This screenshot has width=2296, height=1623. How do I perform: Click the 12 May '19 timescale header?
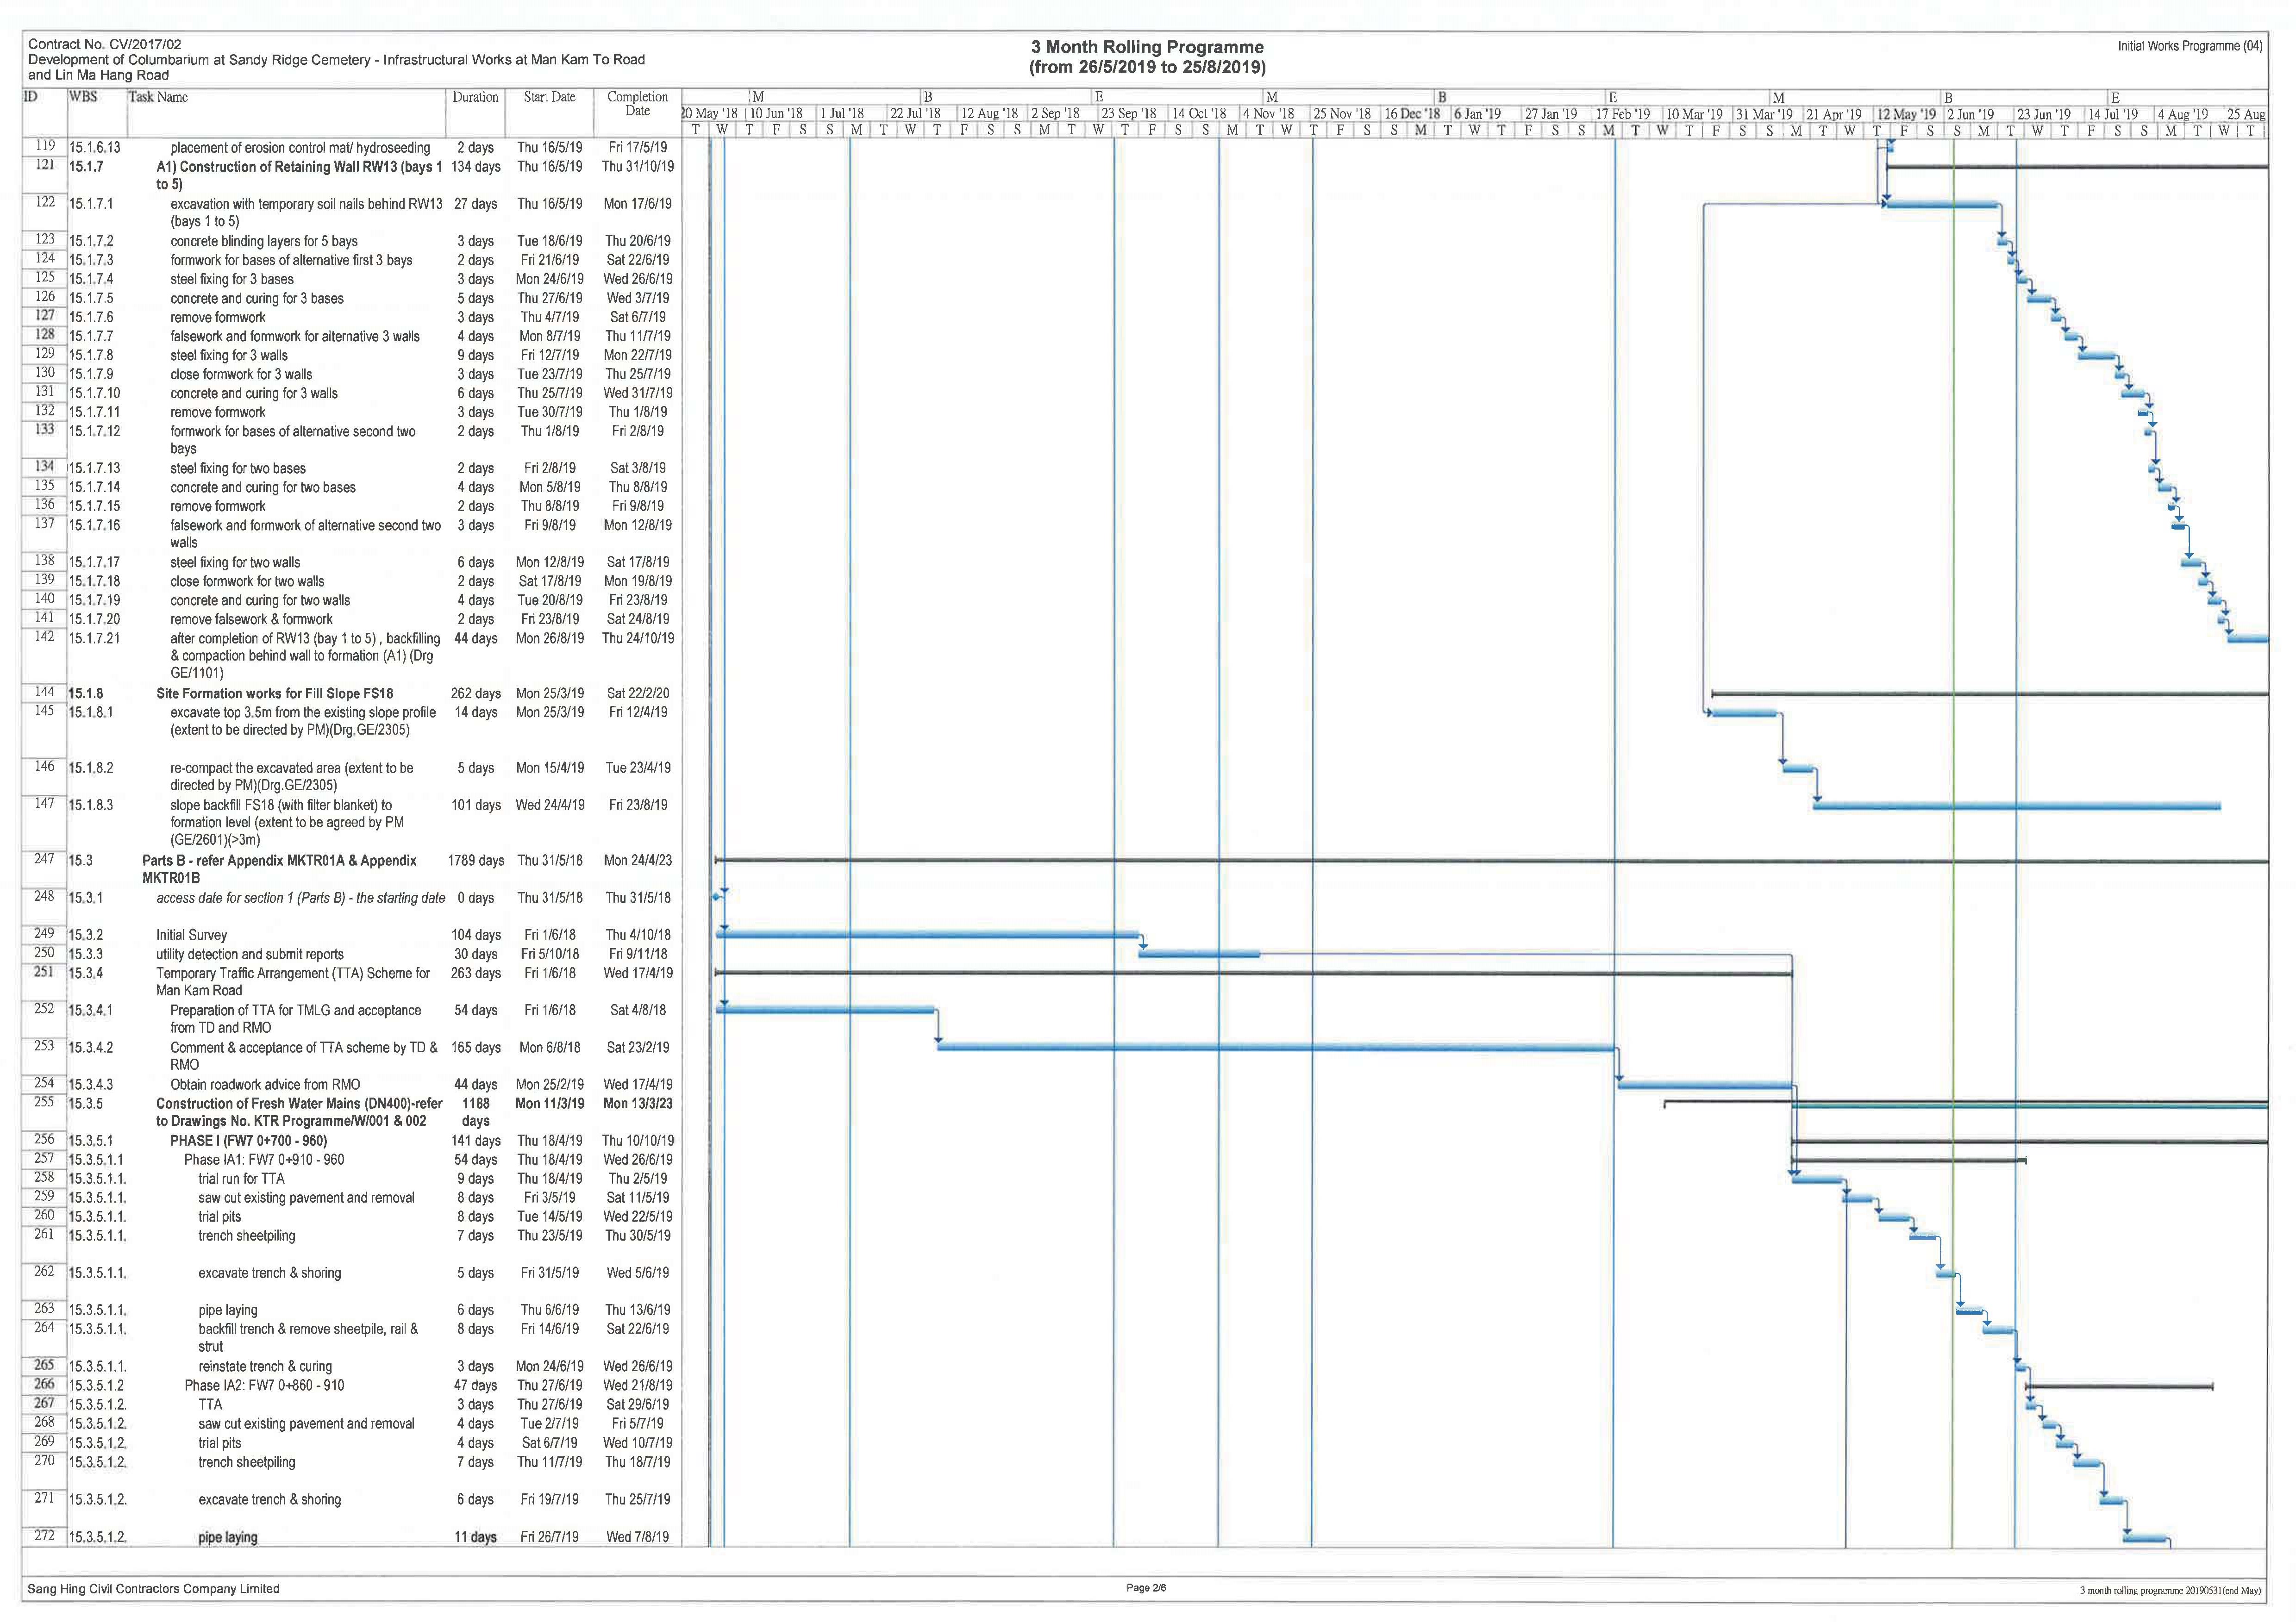[1906, 114]
